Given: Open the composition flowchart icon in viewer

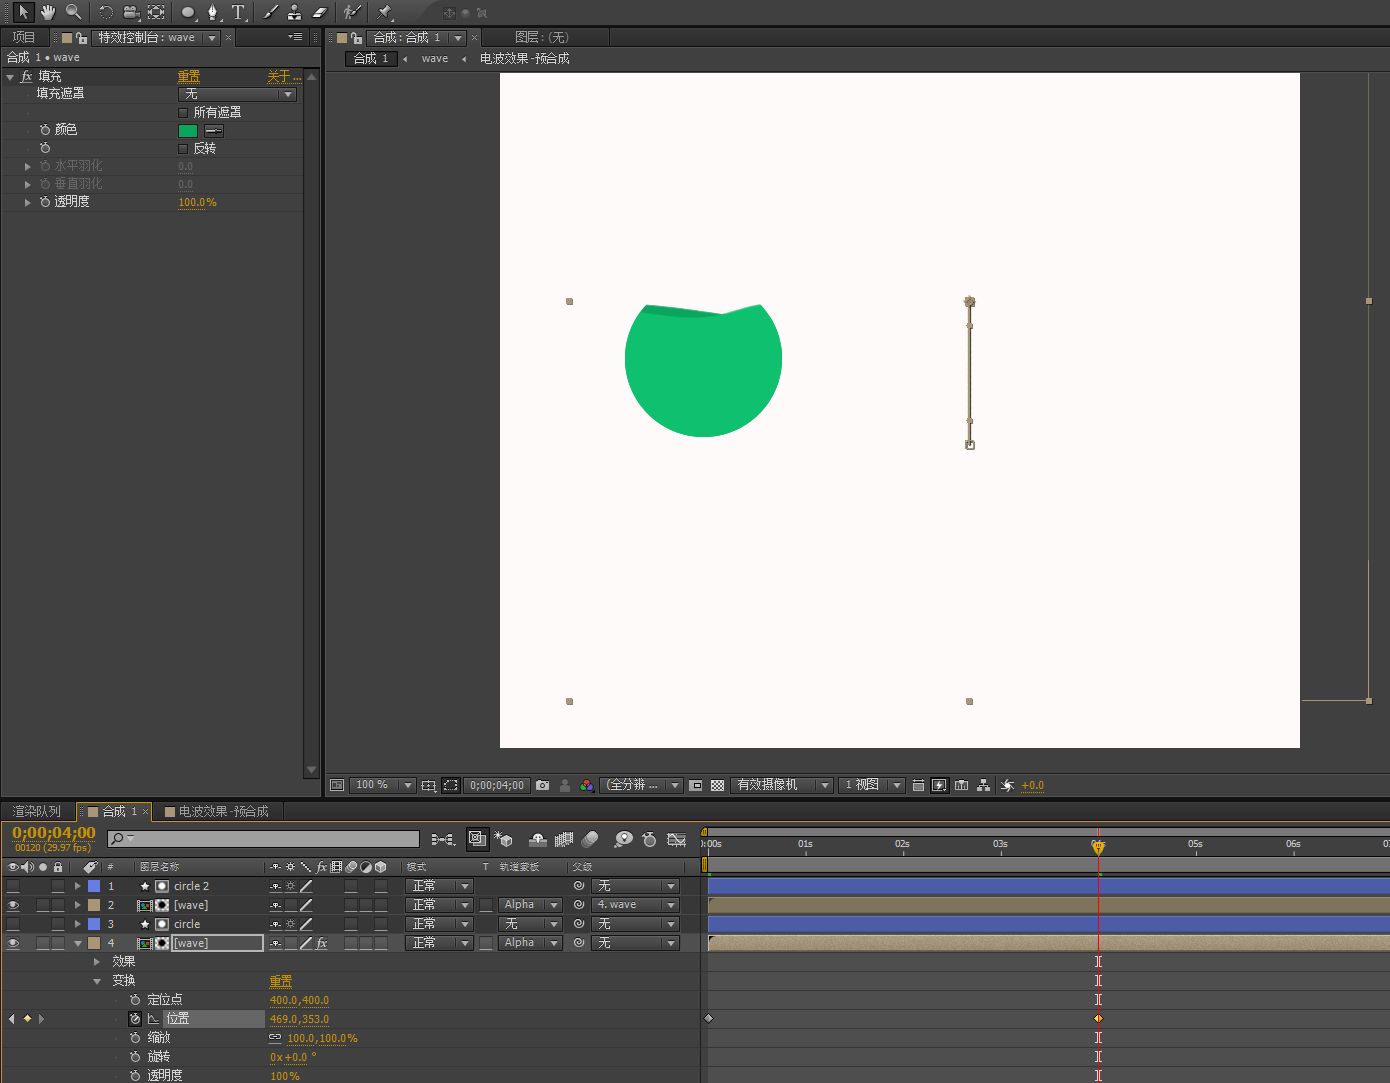Looking at the screenshot, I should click(x=983, y=786).
